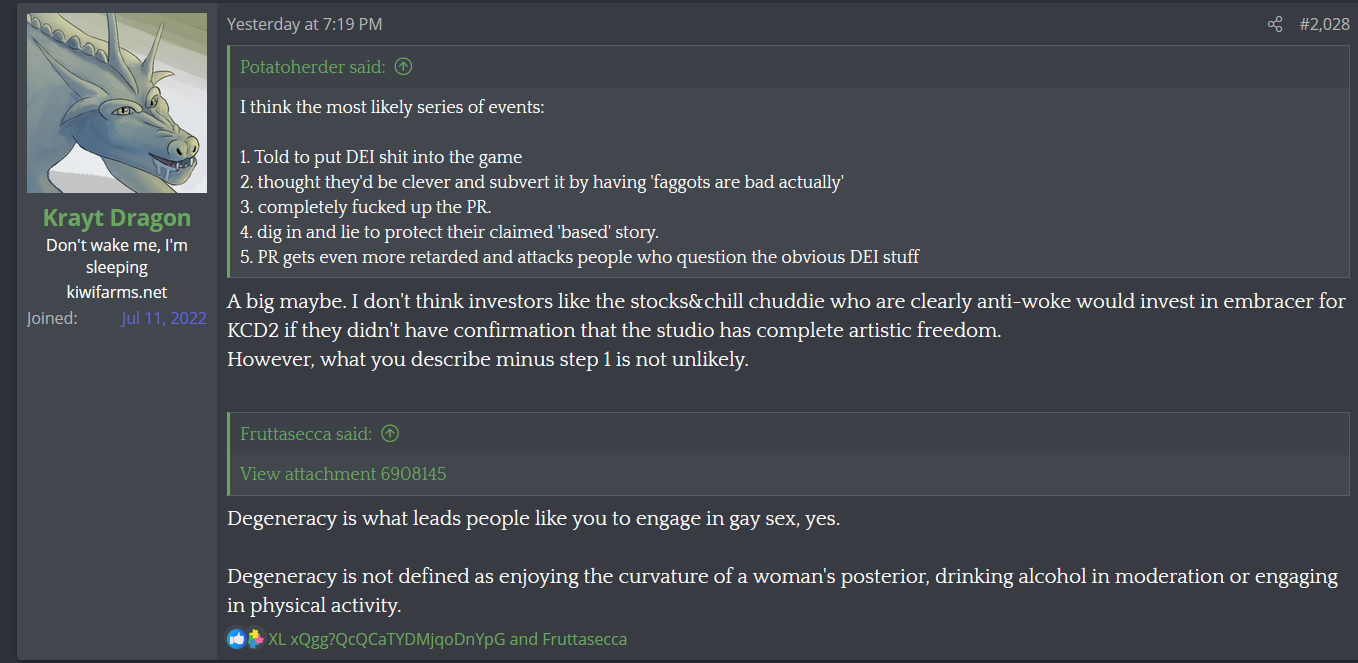Image resolution: width=1358 pixels, height=663 pixels.
Task: Click the blue thumbs-up reaction icon
Action: point(236,639)
